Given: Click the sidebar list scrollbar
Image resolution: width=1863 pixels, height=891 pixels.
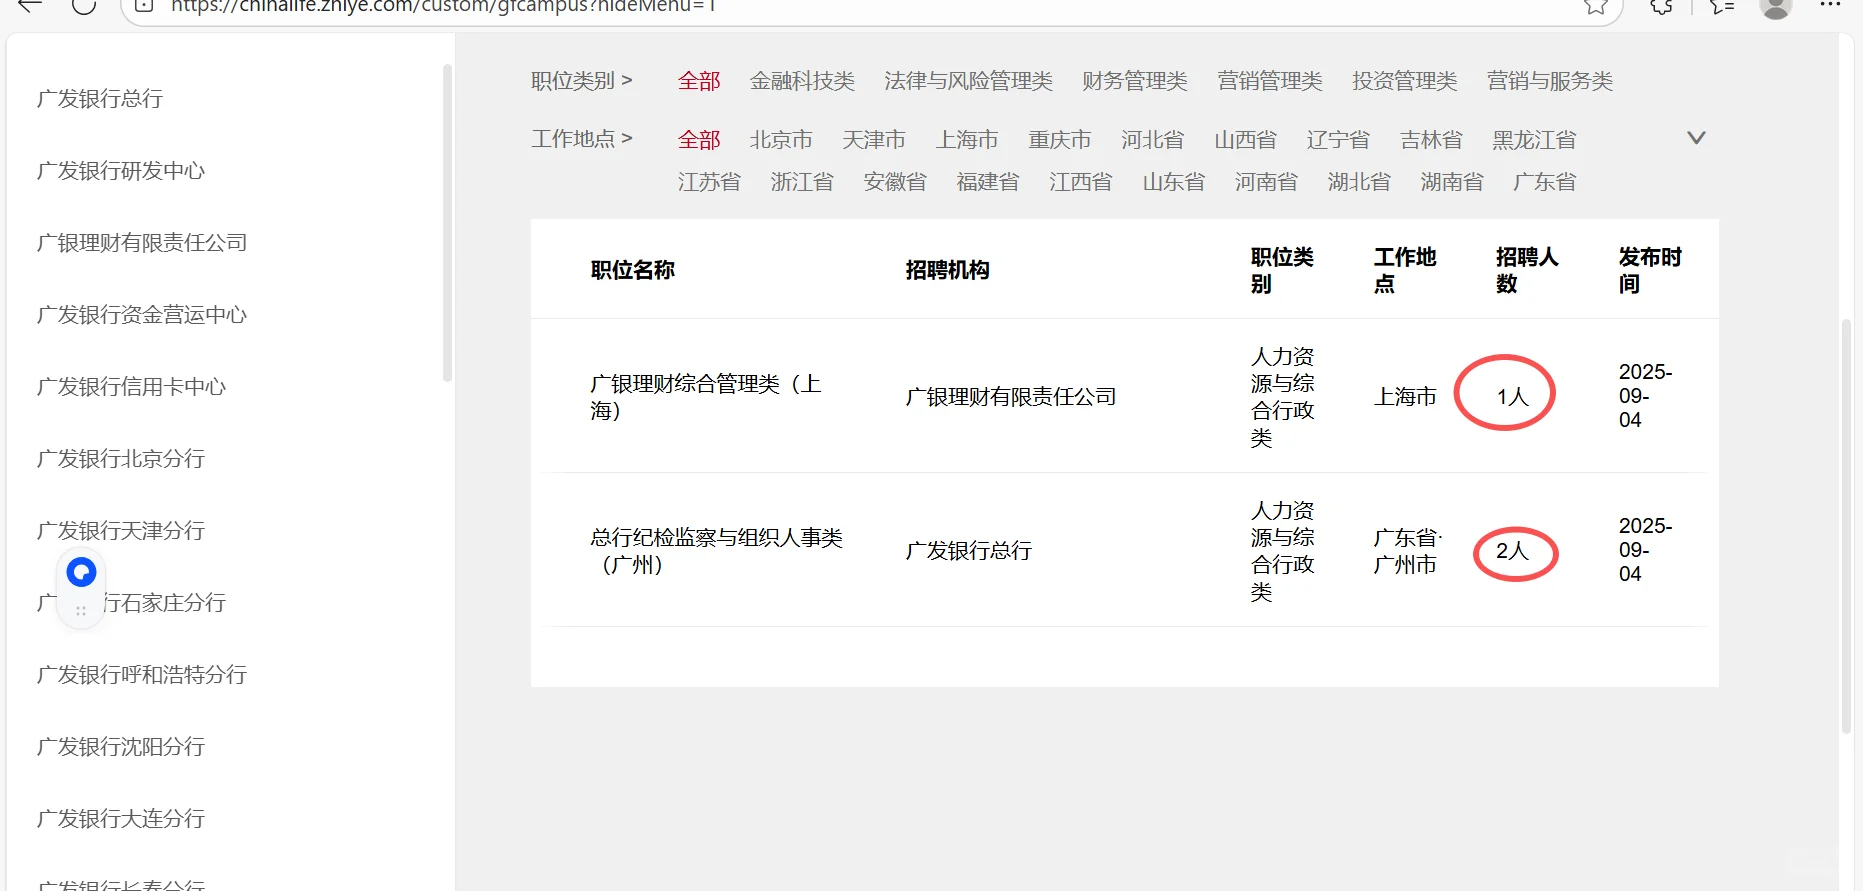Looking at the screenshot, I should pyautogui.click(x=447, y=222).
